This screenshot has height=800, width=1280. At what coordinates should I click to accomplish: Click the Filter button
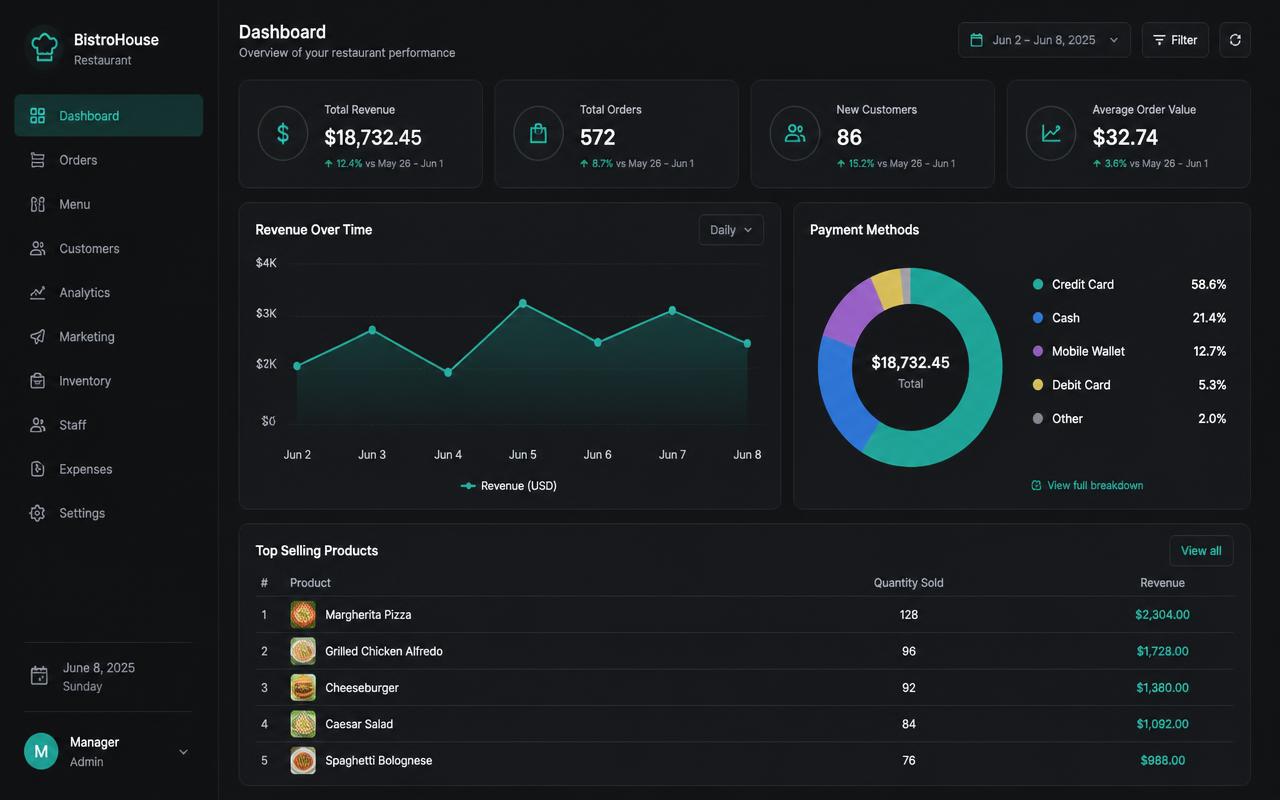click(x=1175, y=40)
